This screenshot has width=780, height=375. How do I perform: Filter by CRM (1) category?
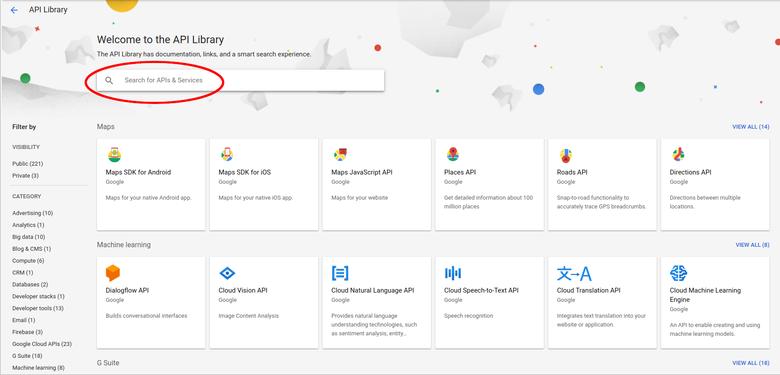[23, 273]
